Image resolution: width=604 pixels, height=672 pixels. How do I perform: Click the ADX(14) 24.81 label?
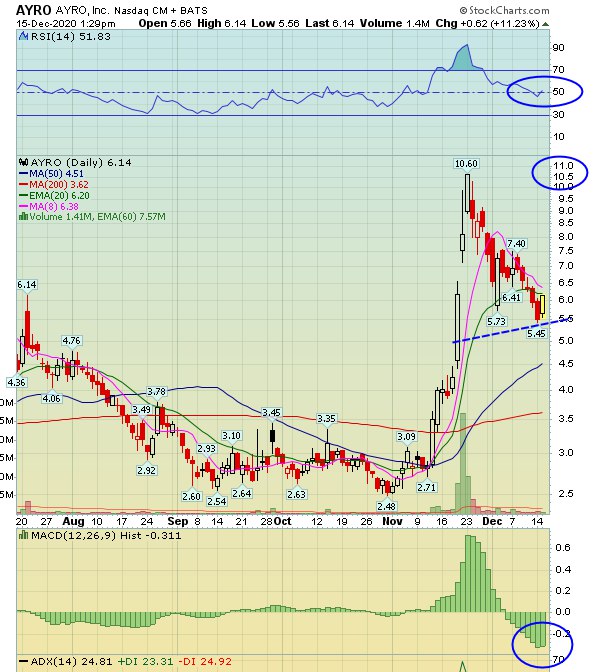pyautogui.click(x=71, y=661)
